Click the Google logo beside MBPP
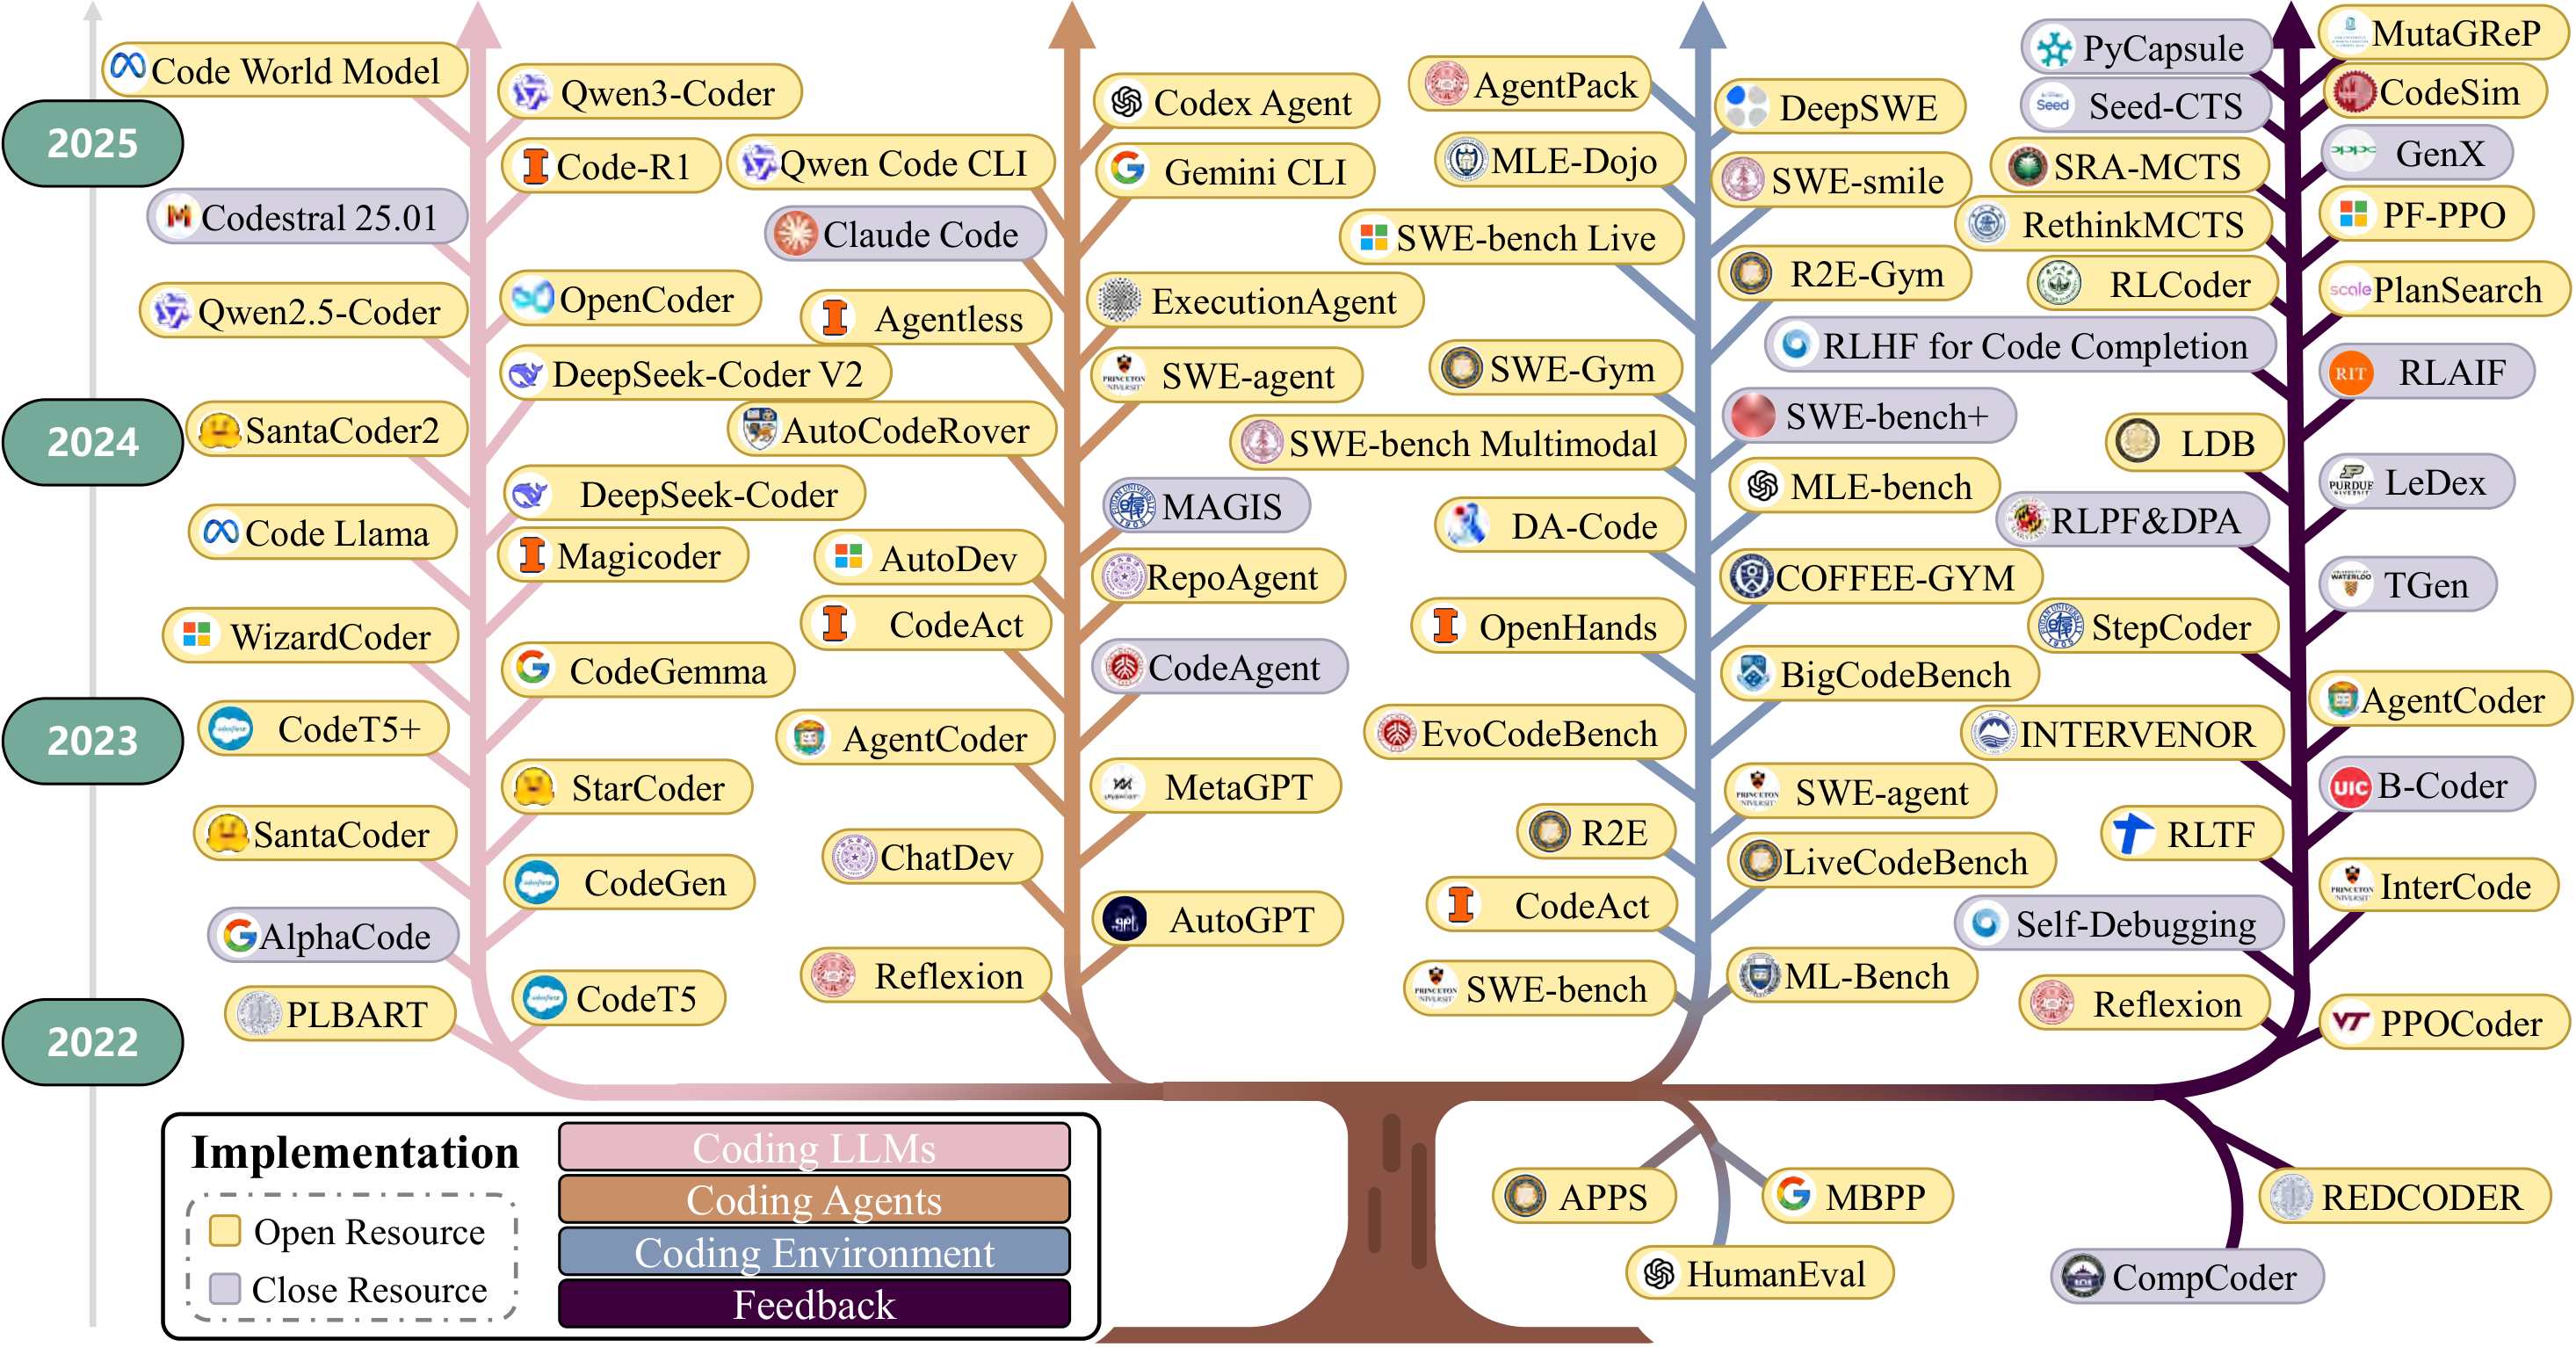This screenshot has width=2576, height=1347. pyautogui.click(x=1793, y=1193)
